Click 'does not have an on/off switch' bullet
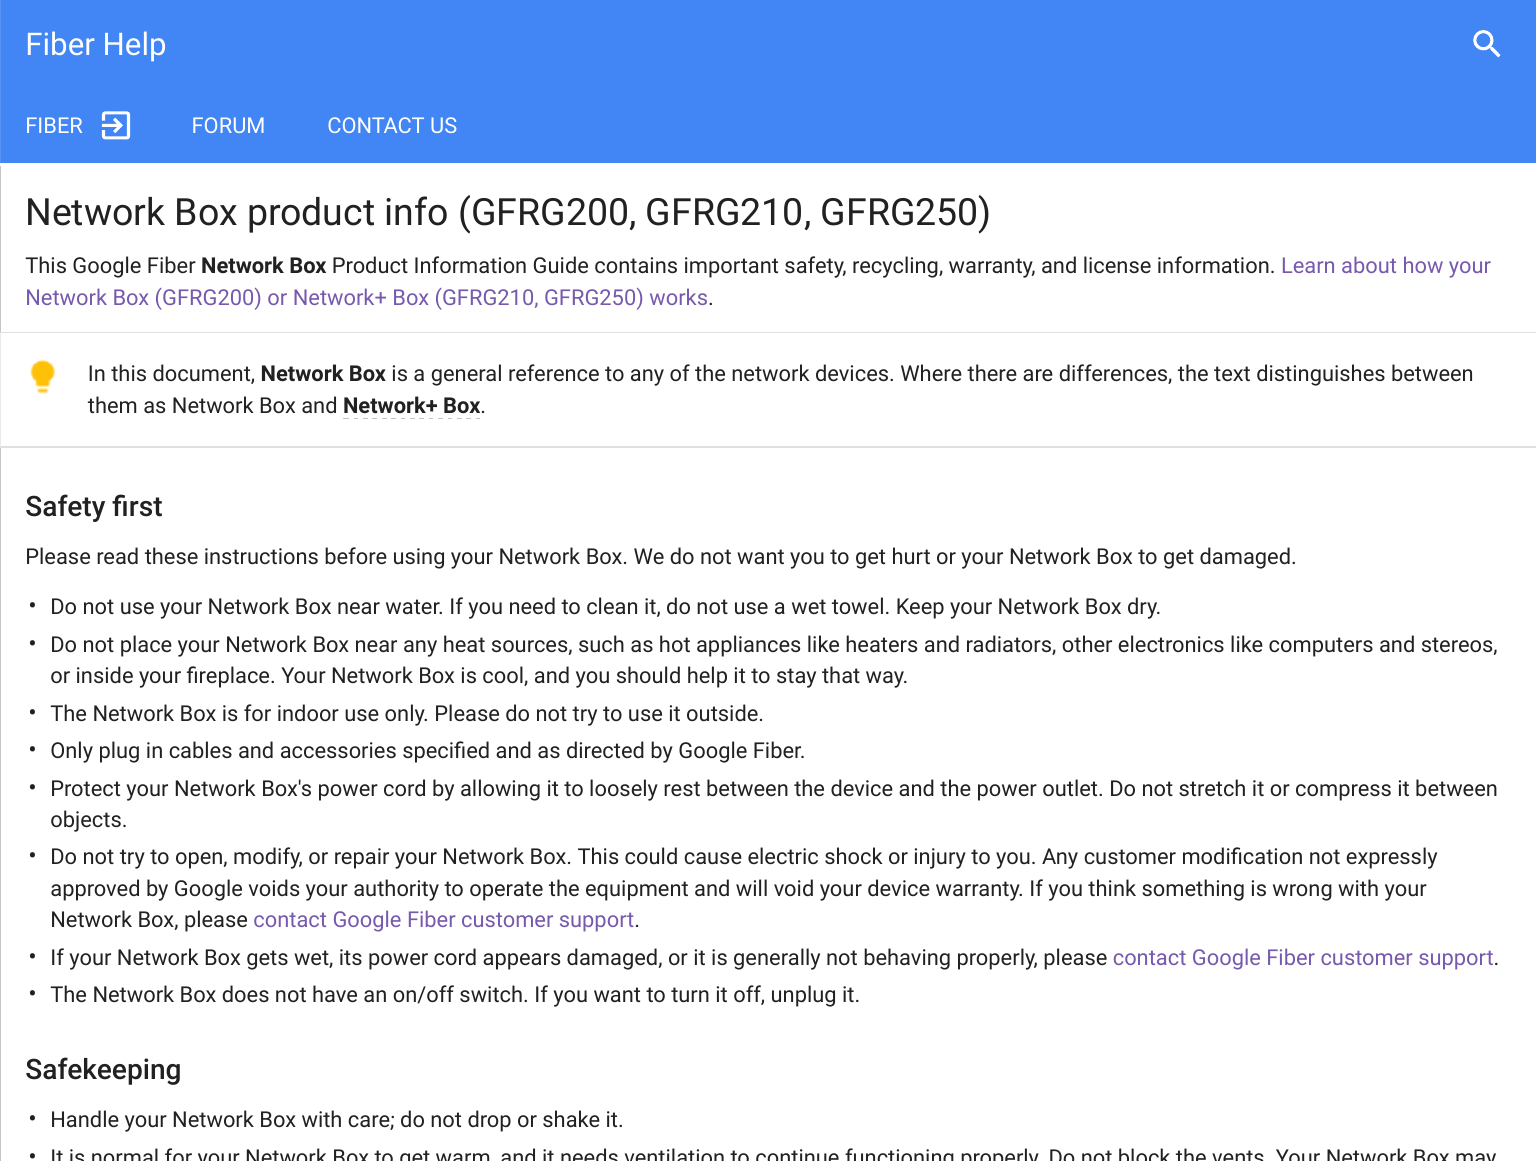This screenshot has width=1536, height=1161. [455, 995]
